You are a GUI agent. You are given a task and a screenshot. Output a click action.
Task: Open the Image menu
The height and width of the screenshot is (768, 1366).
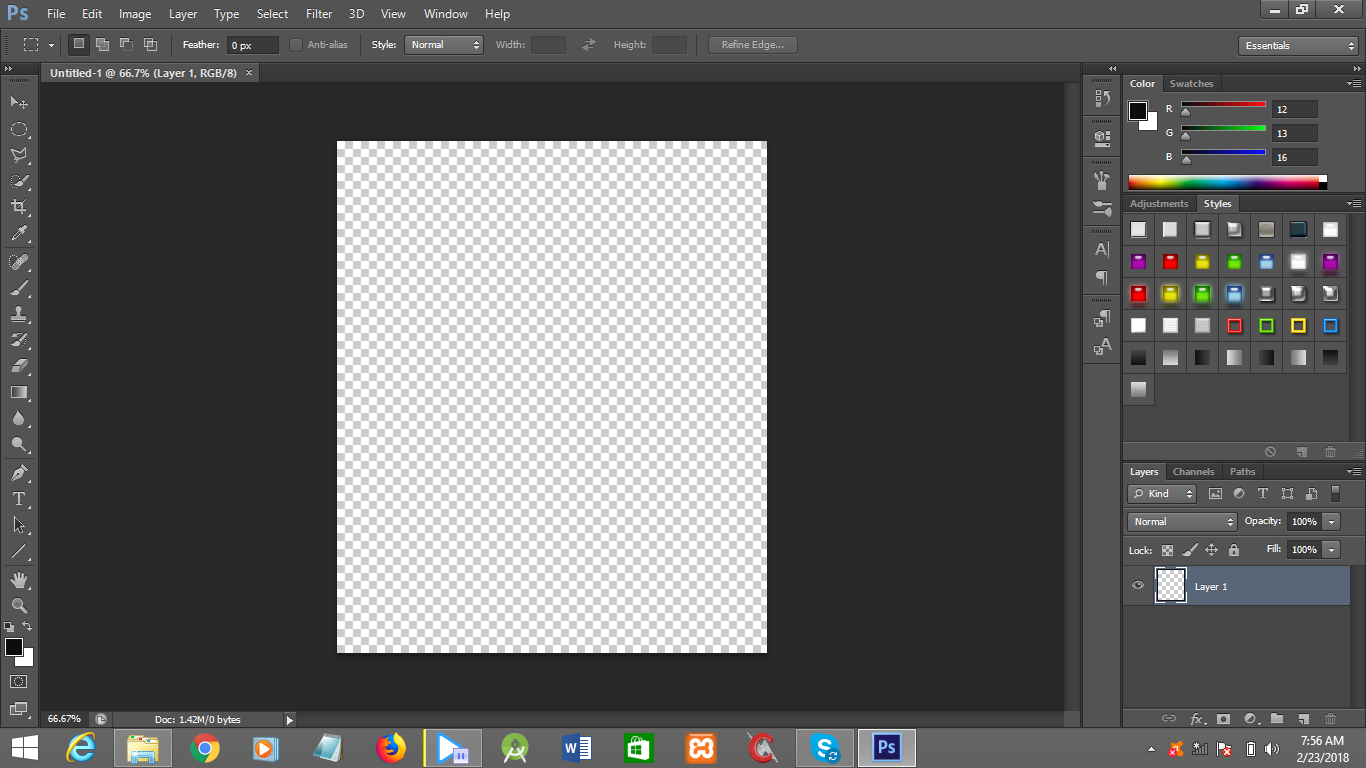135,14
